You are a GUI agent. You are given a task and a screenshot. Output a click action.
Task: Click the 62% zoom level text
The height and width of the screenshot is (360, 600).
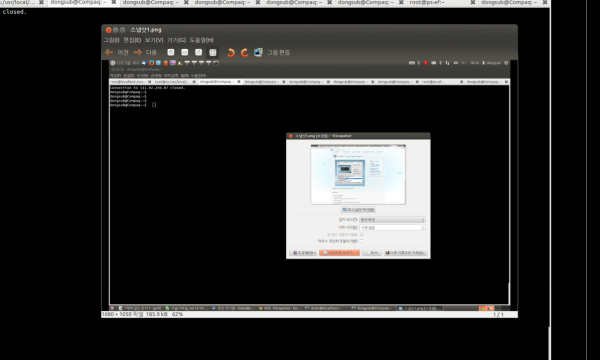click(177, 314)
